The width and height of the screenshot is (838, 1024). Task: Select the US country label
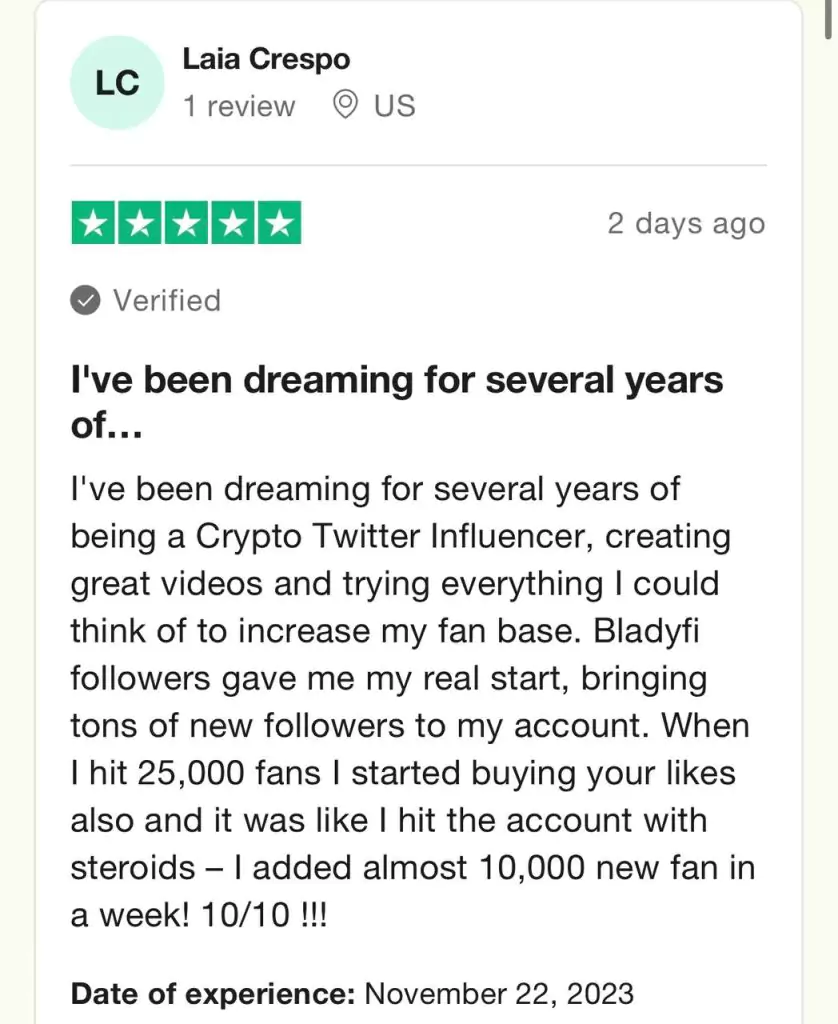coord(394,106)
